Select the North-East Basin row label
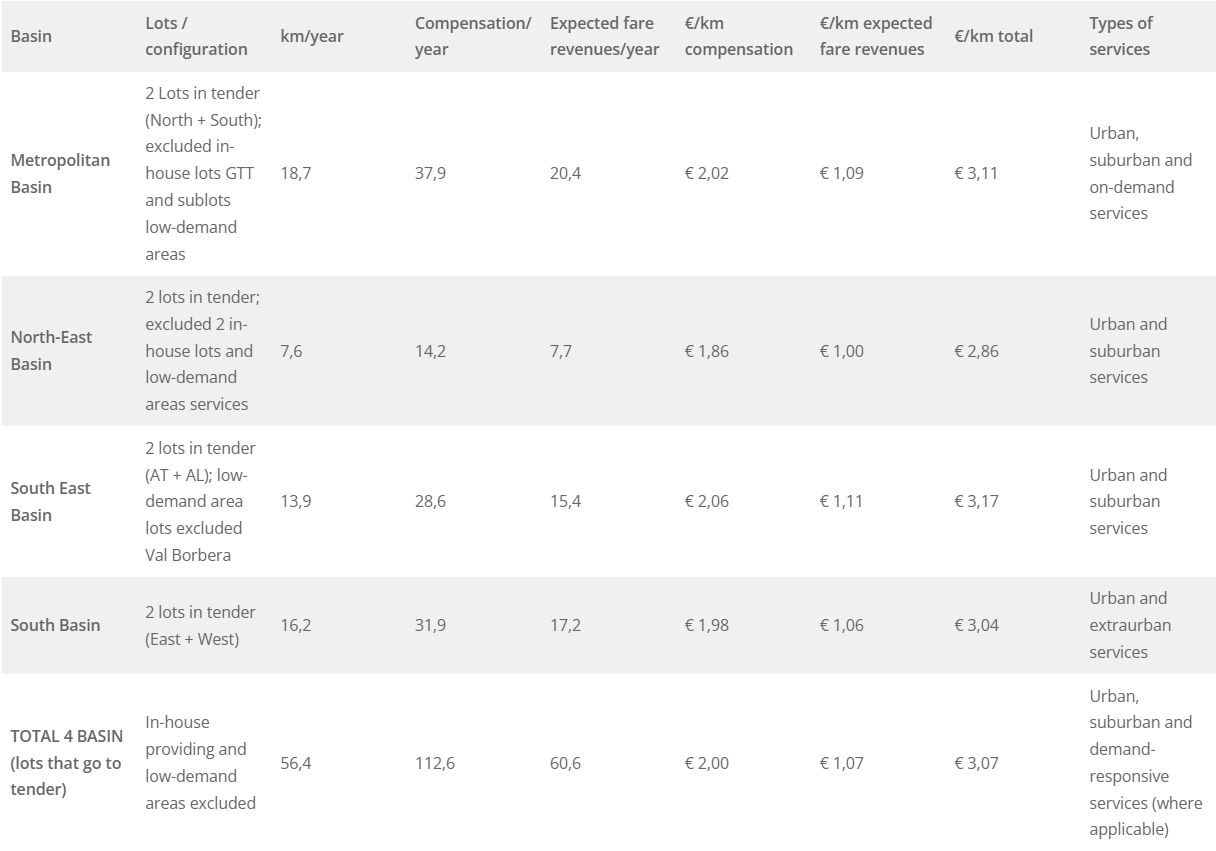This screenshot has width=1216, height=851. (x=51, y=351)
